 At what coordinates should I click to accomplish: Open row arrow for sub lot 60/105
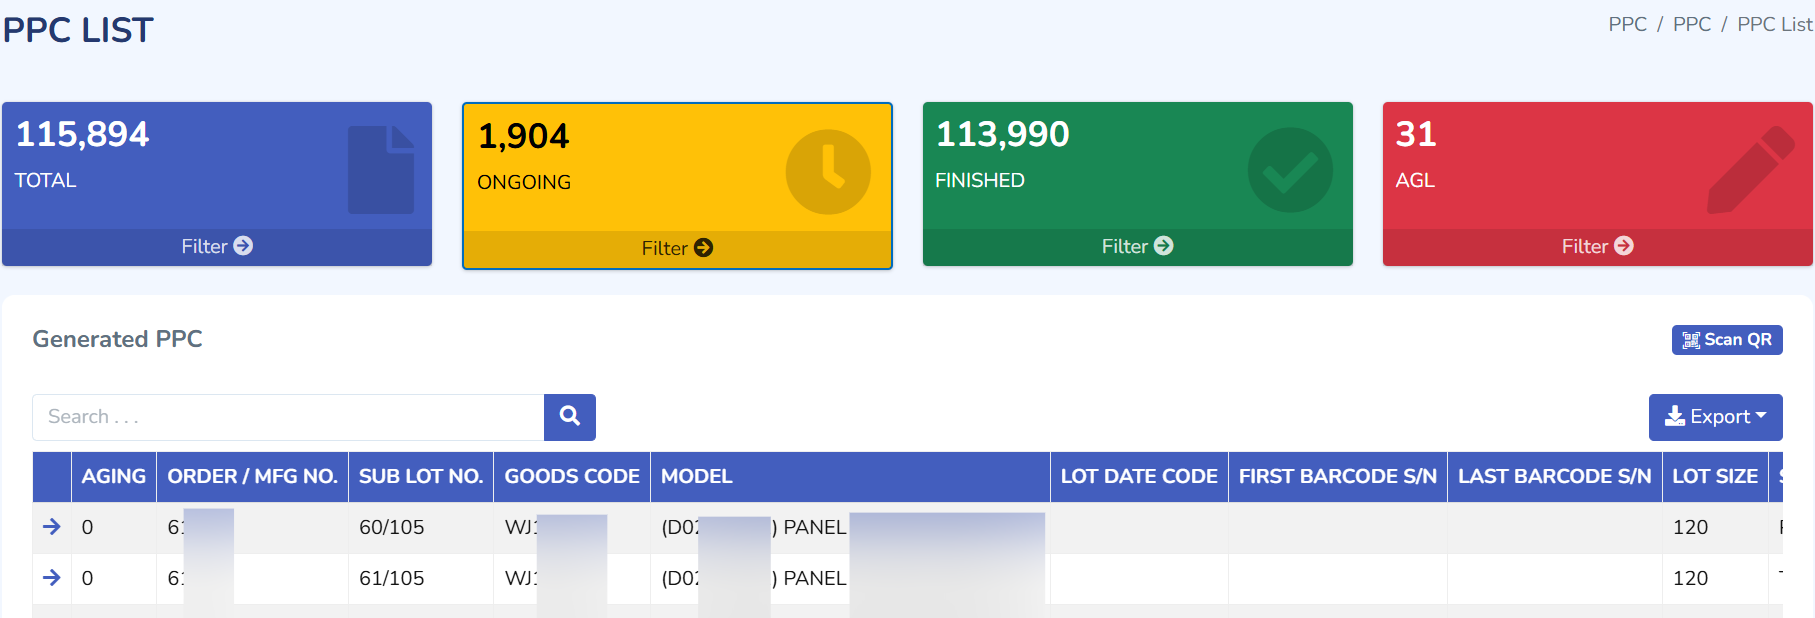(52, 527)
